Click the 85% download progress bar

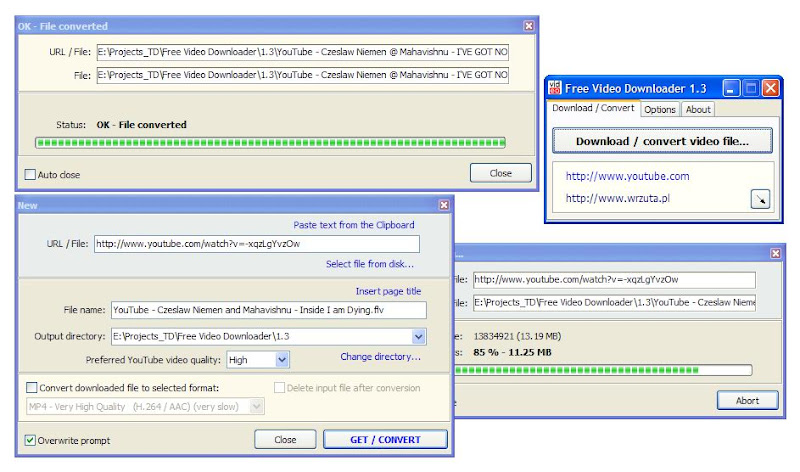point(603,370)
